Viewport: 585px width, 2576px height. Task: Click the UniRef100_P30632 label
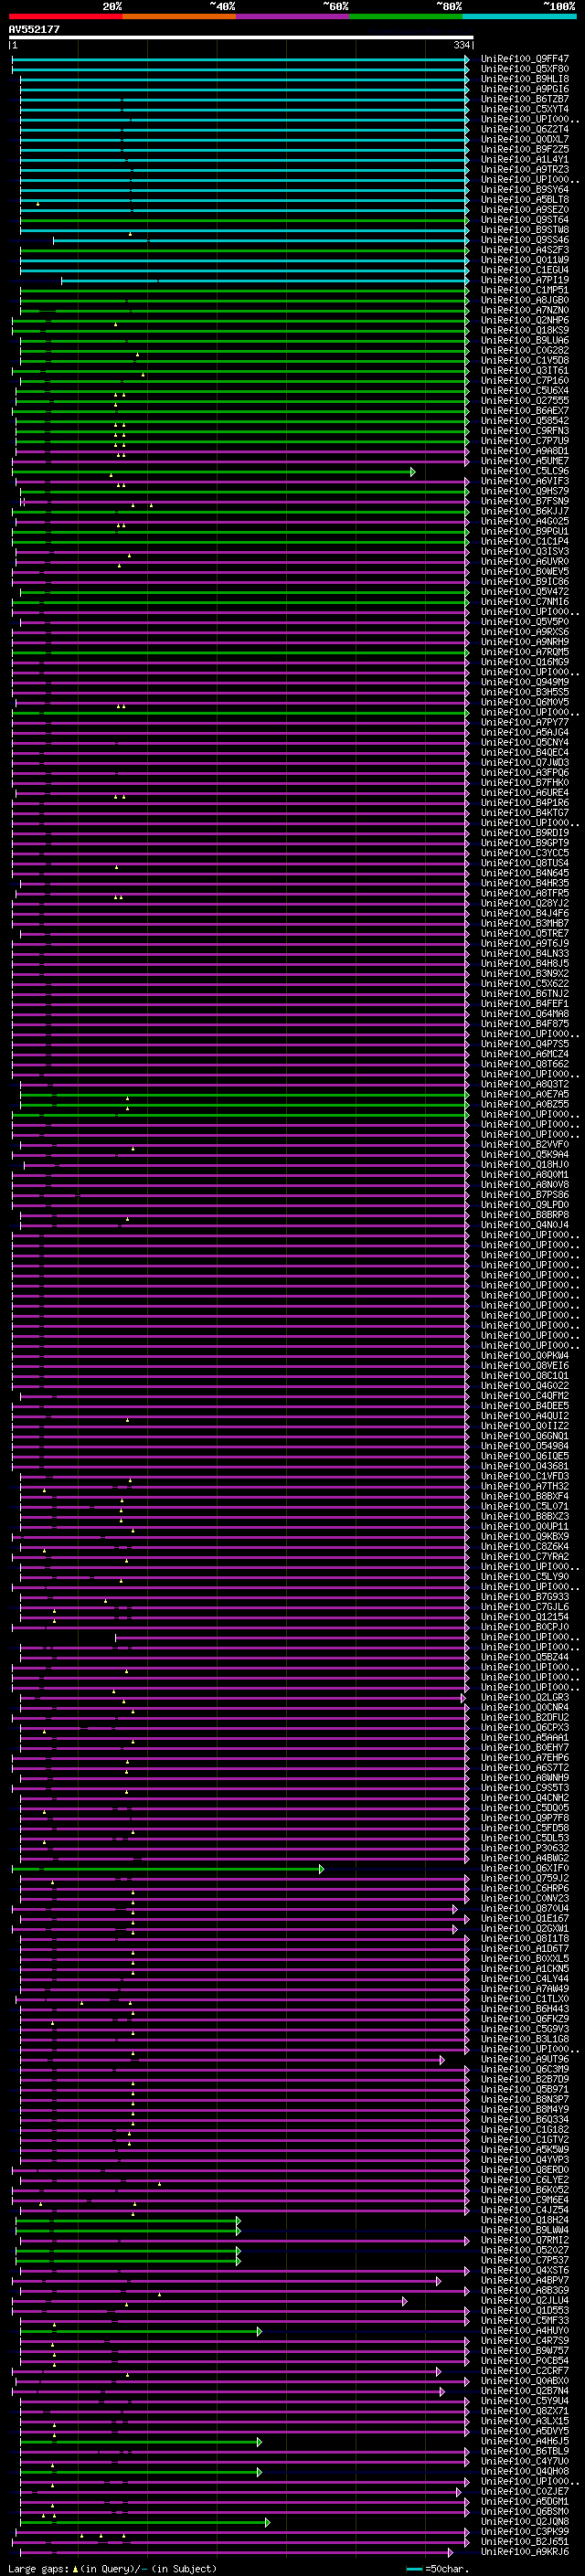tap(525, 1848)
